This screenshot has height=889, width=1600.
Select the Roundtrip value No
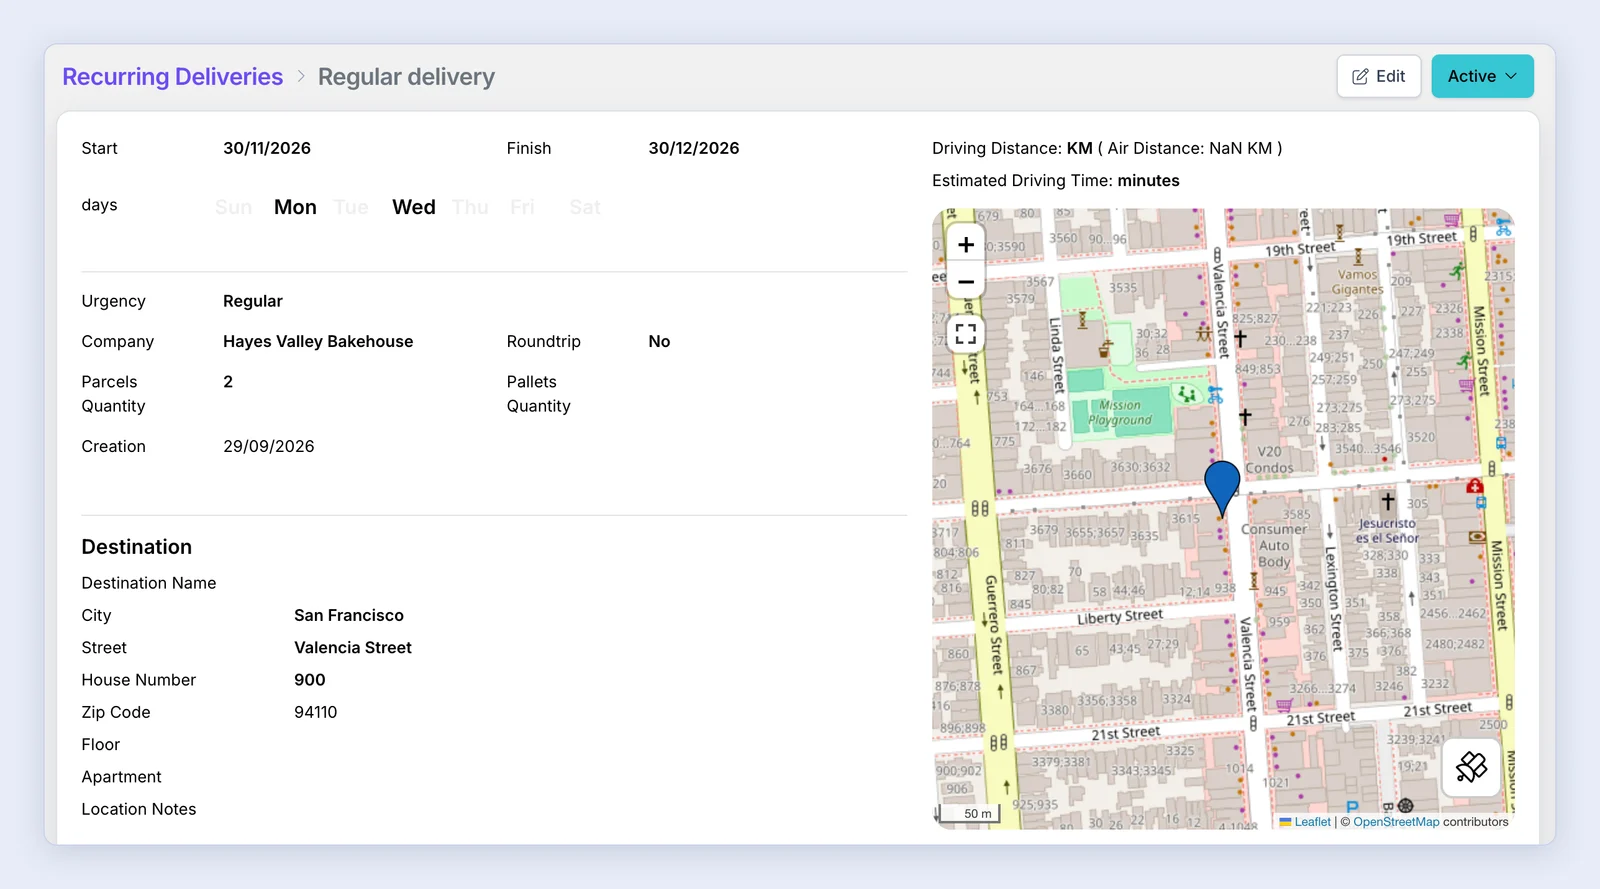(x=659, y=341)
